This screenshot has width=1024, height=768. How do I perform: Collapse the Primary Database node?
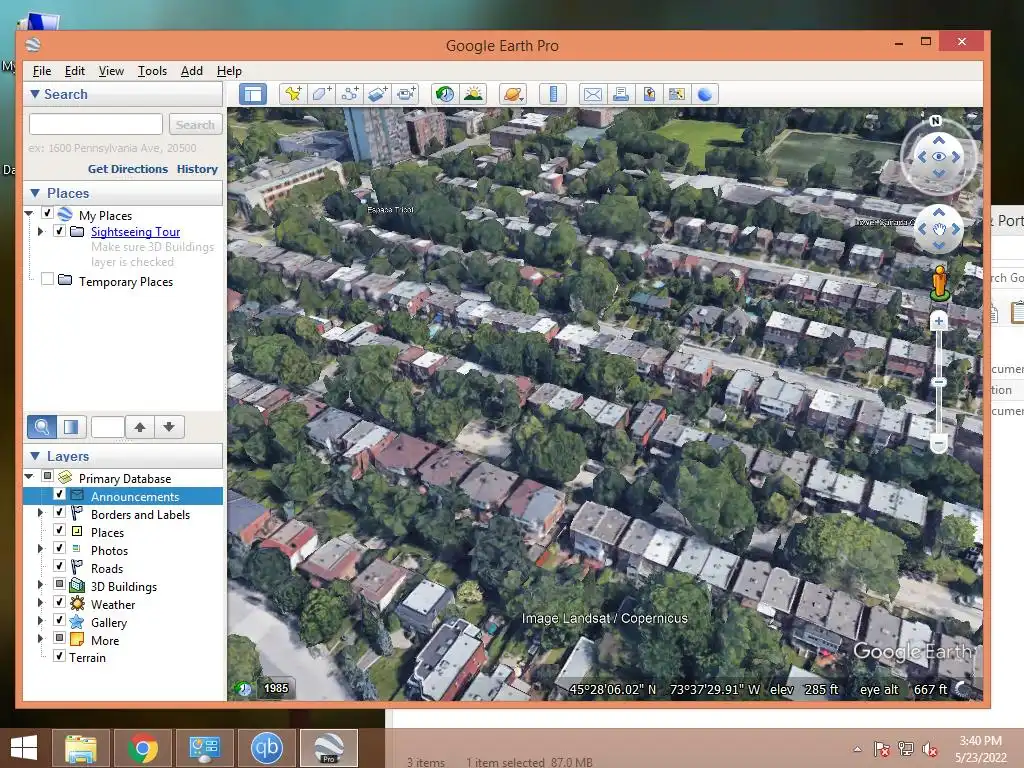(x=29, y=477)
